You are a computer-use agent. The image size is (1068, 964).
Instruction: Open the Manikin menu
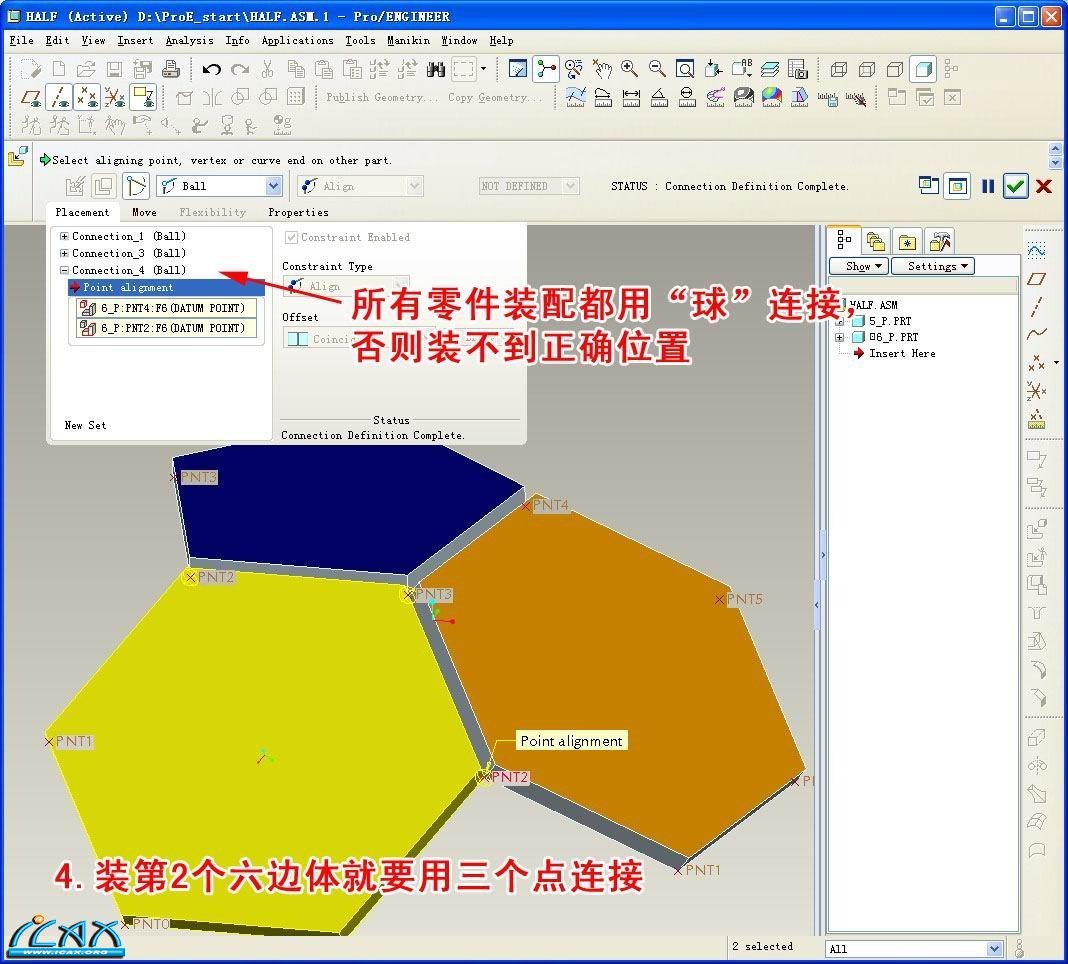point(408,40)
